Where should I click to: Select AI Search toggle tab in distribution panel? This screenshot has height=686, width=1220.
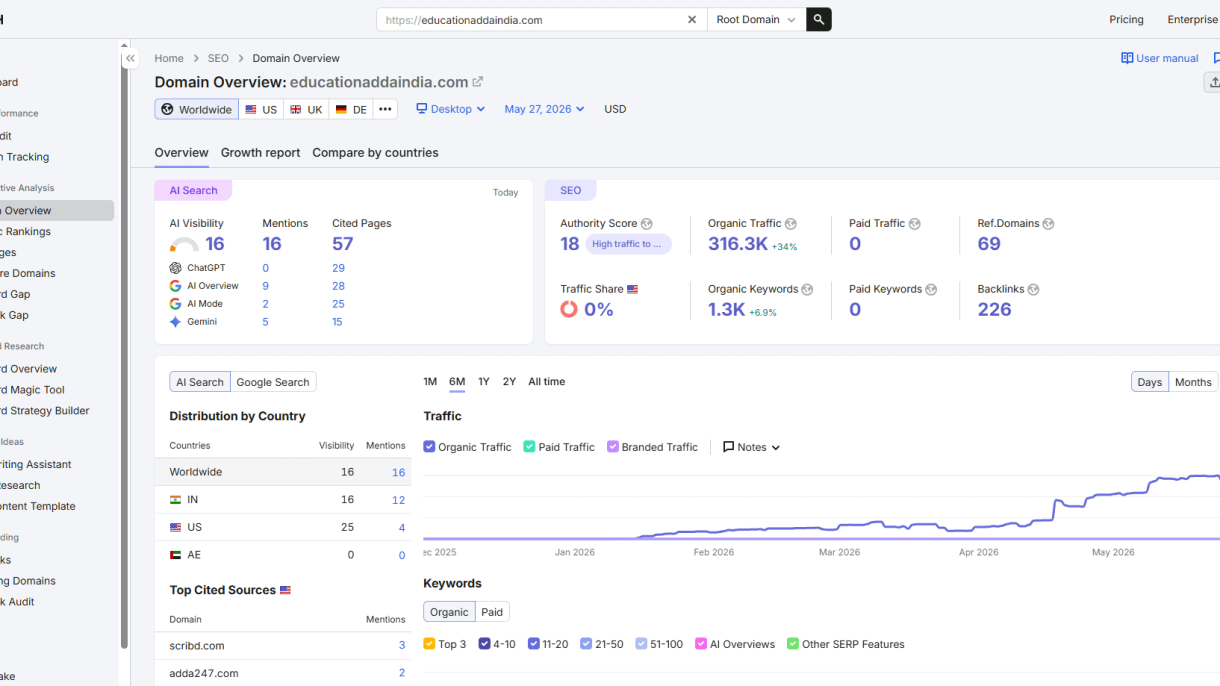click(x=200, y=382)
